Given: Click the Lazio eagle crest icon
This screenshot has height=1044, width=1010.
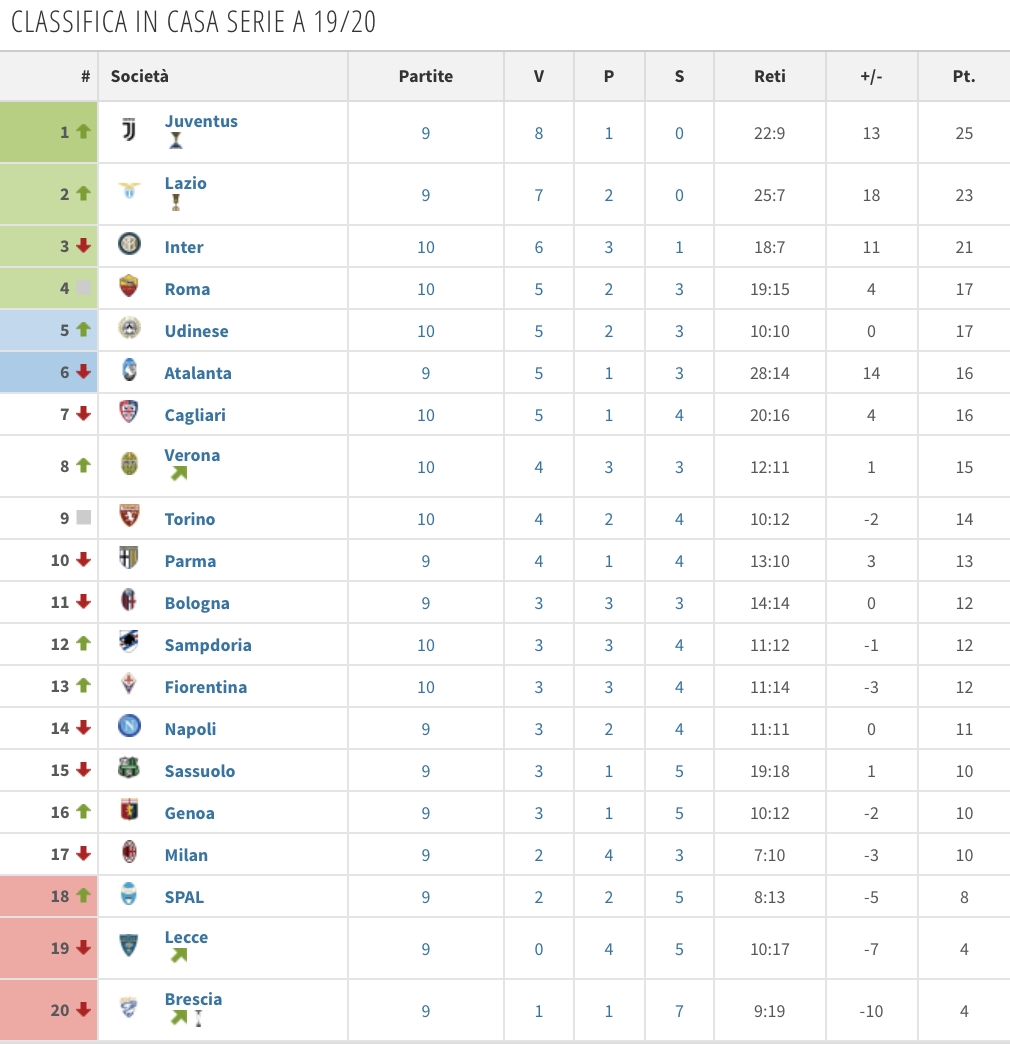Looking at the screenshot, I should 129,191.
